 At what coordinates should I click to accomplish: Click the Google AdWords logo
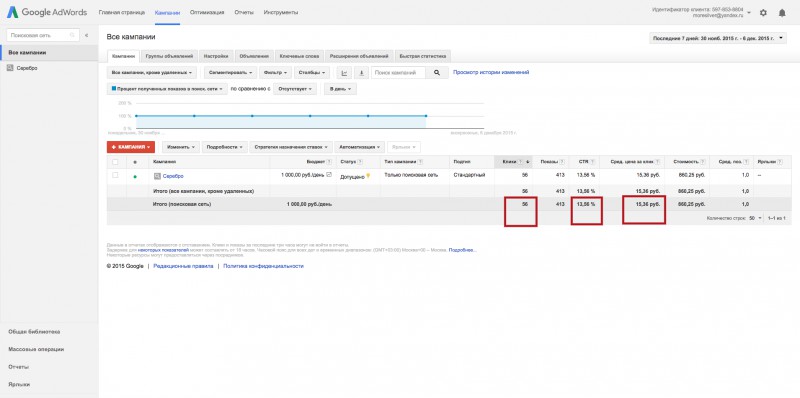click(47, 12)
